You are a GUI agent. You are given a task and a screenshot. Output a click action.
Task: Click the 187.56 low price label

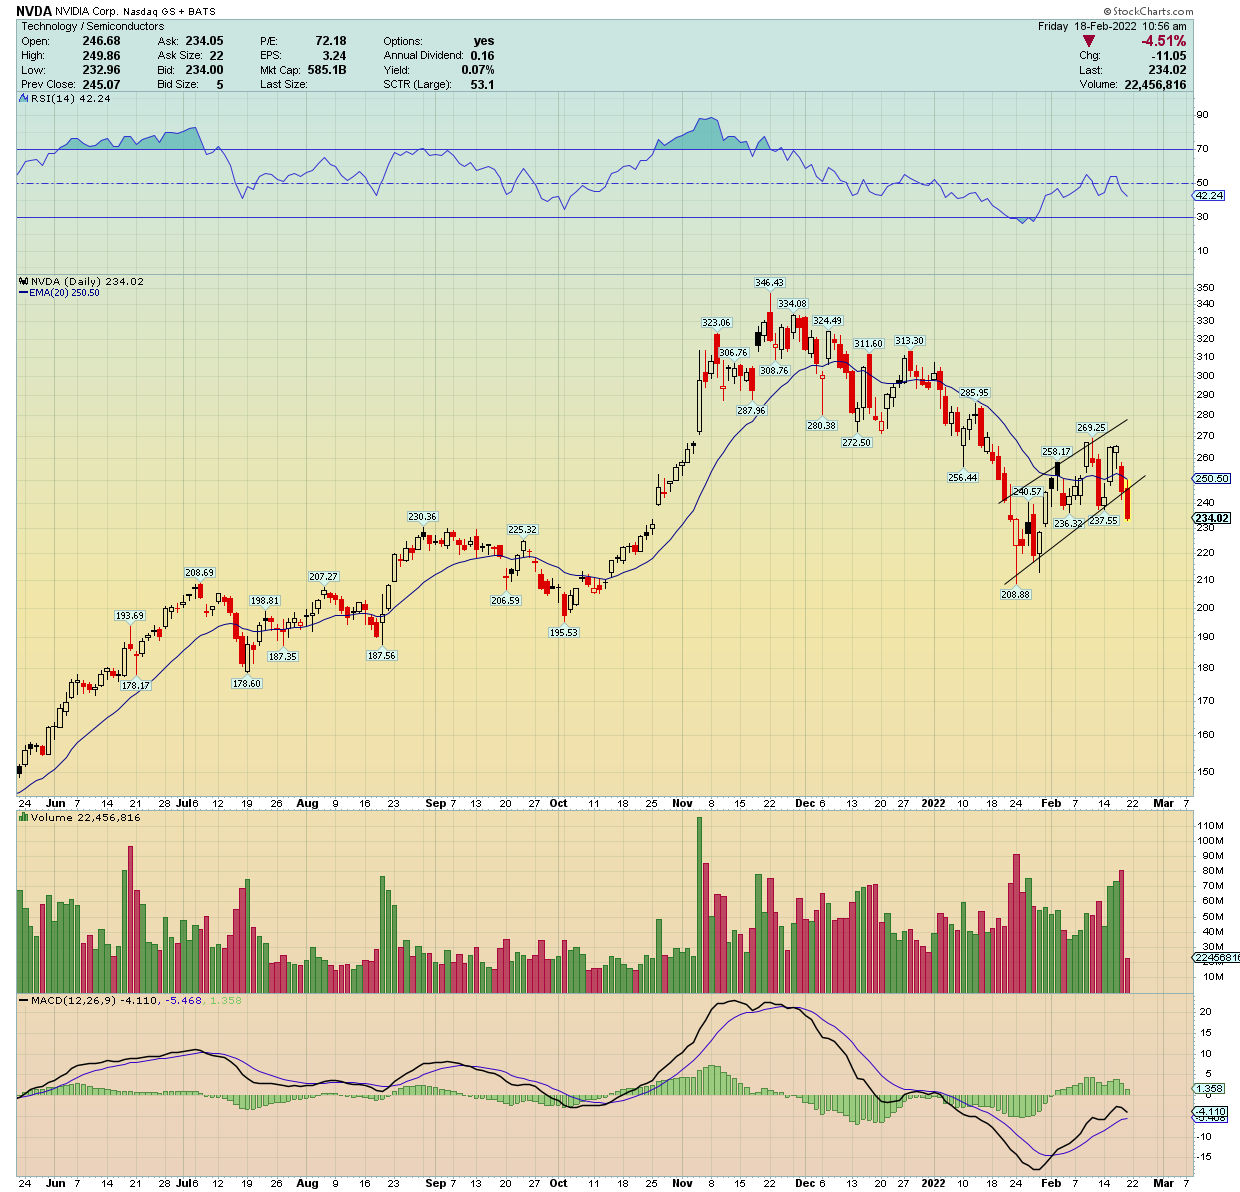pyautogui.click(x=381, y=656)
